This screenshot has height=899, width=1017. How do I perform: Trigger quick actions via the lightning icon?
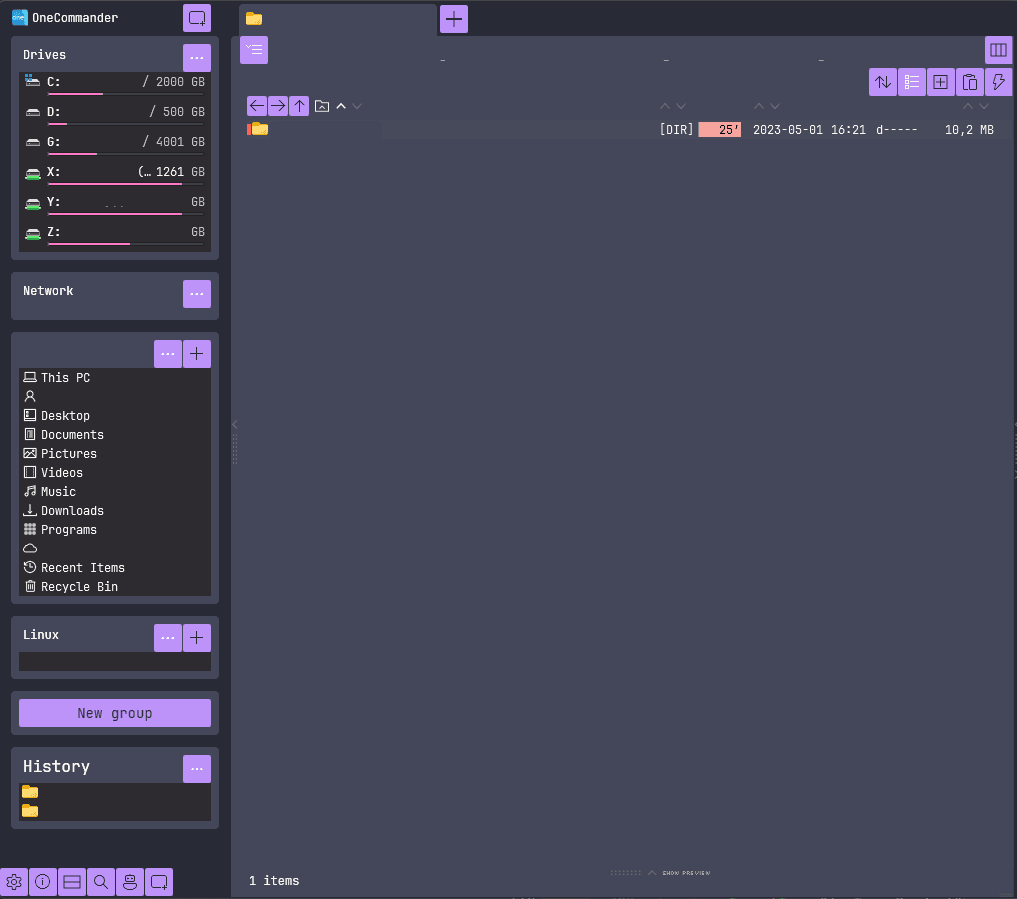pyautogui.click(x=998, y=81)
